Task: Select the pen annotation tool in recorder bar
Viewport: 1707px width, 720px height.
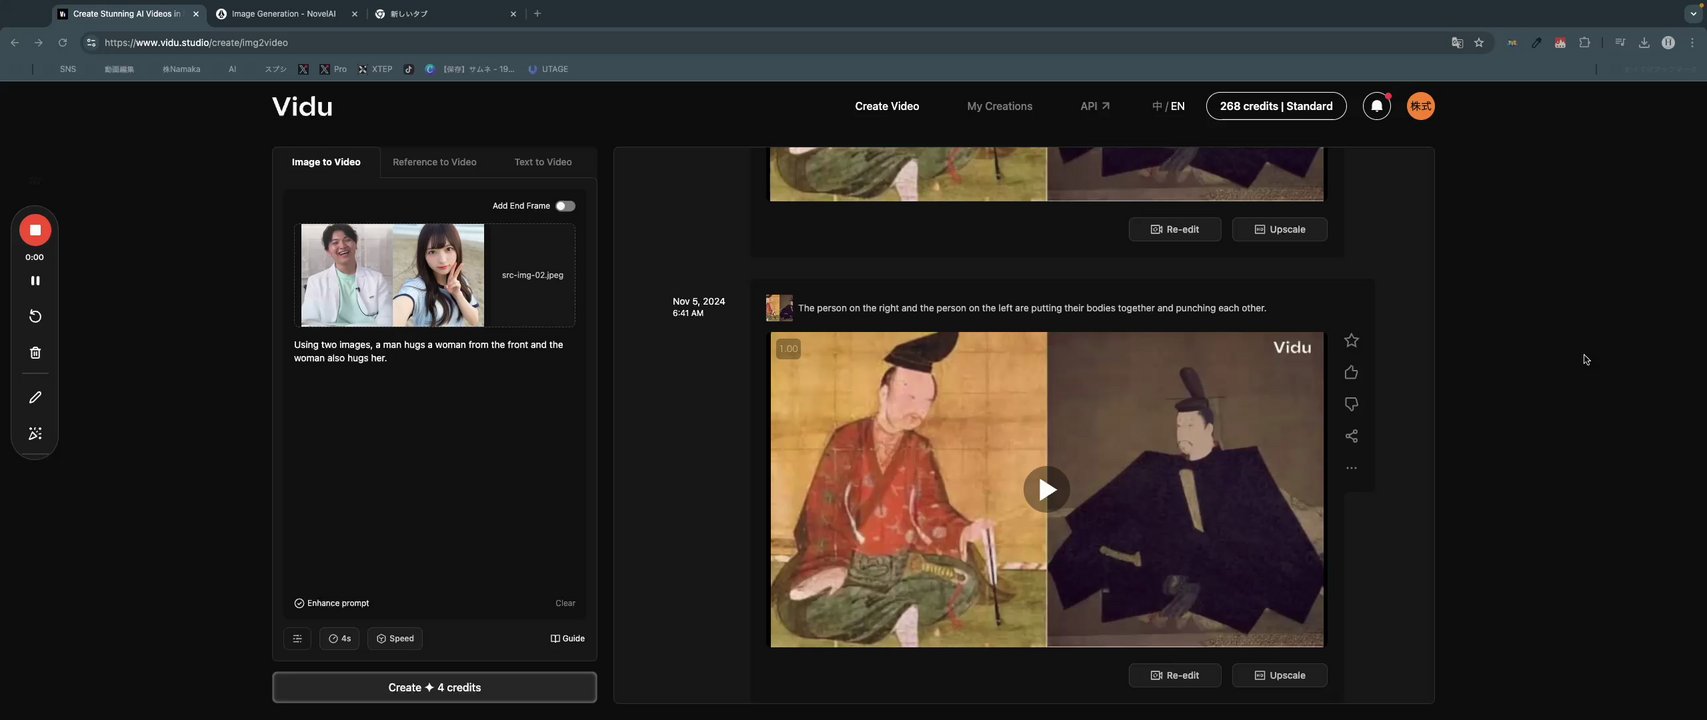Action: (x=35, y=397)
